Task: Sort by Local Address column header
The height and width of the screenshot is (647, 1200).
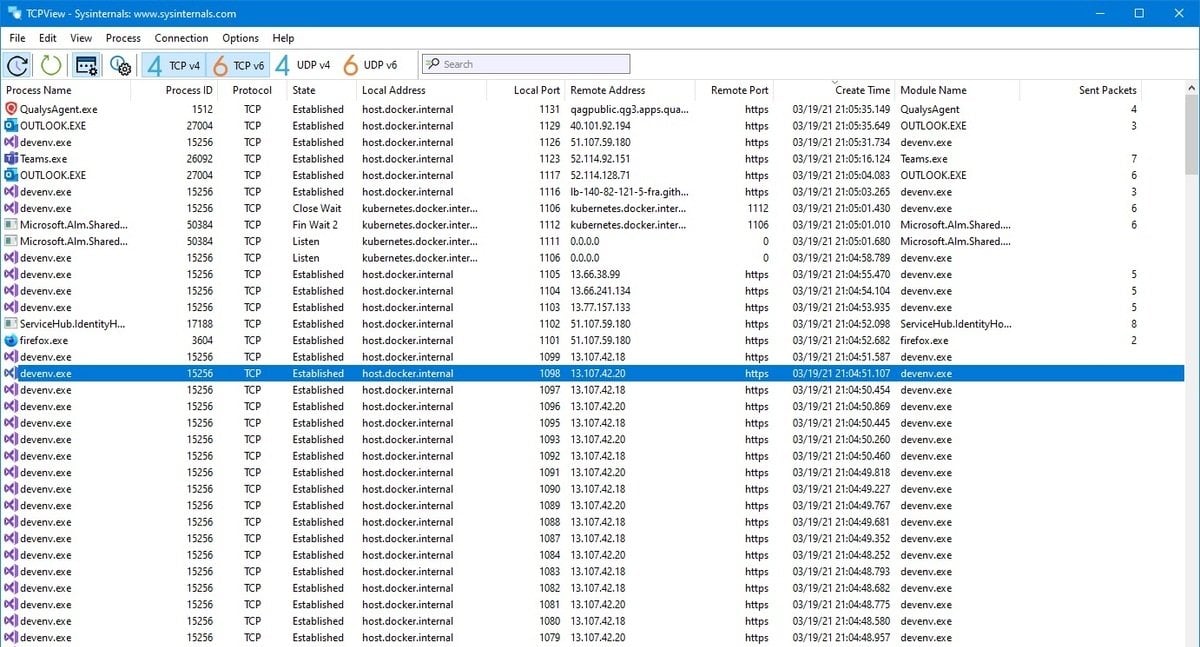Action: 420,90
